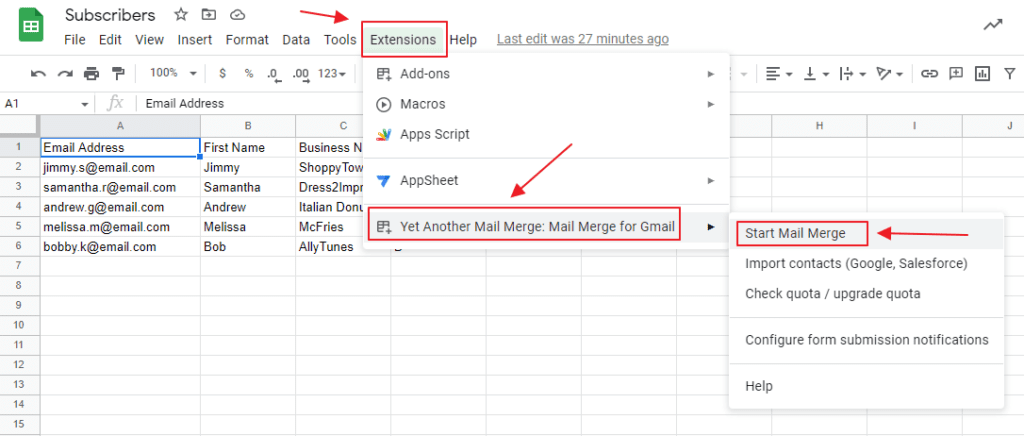Click the Apps Script icon
1024x436 pixels.
pos(383,134)
